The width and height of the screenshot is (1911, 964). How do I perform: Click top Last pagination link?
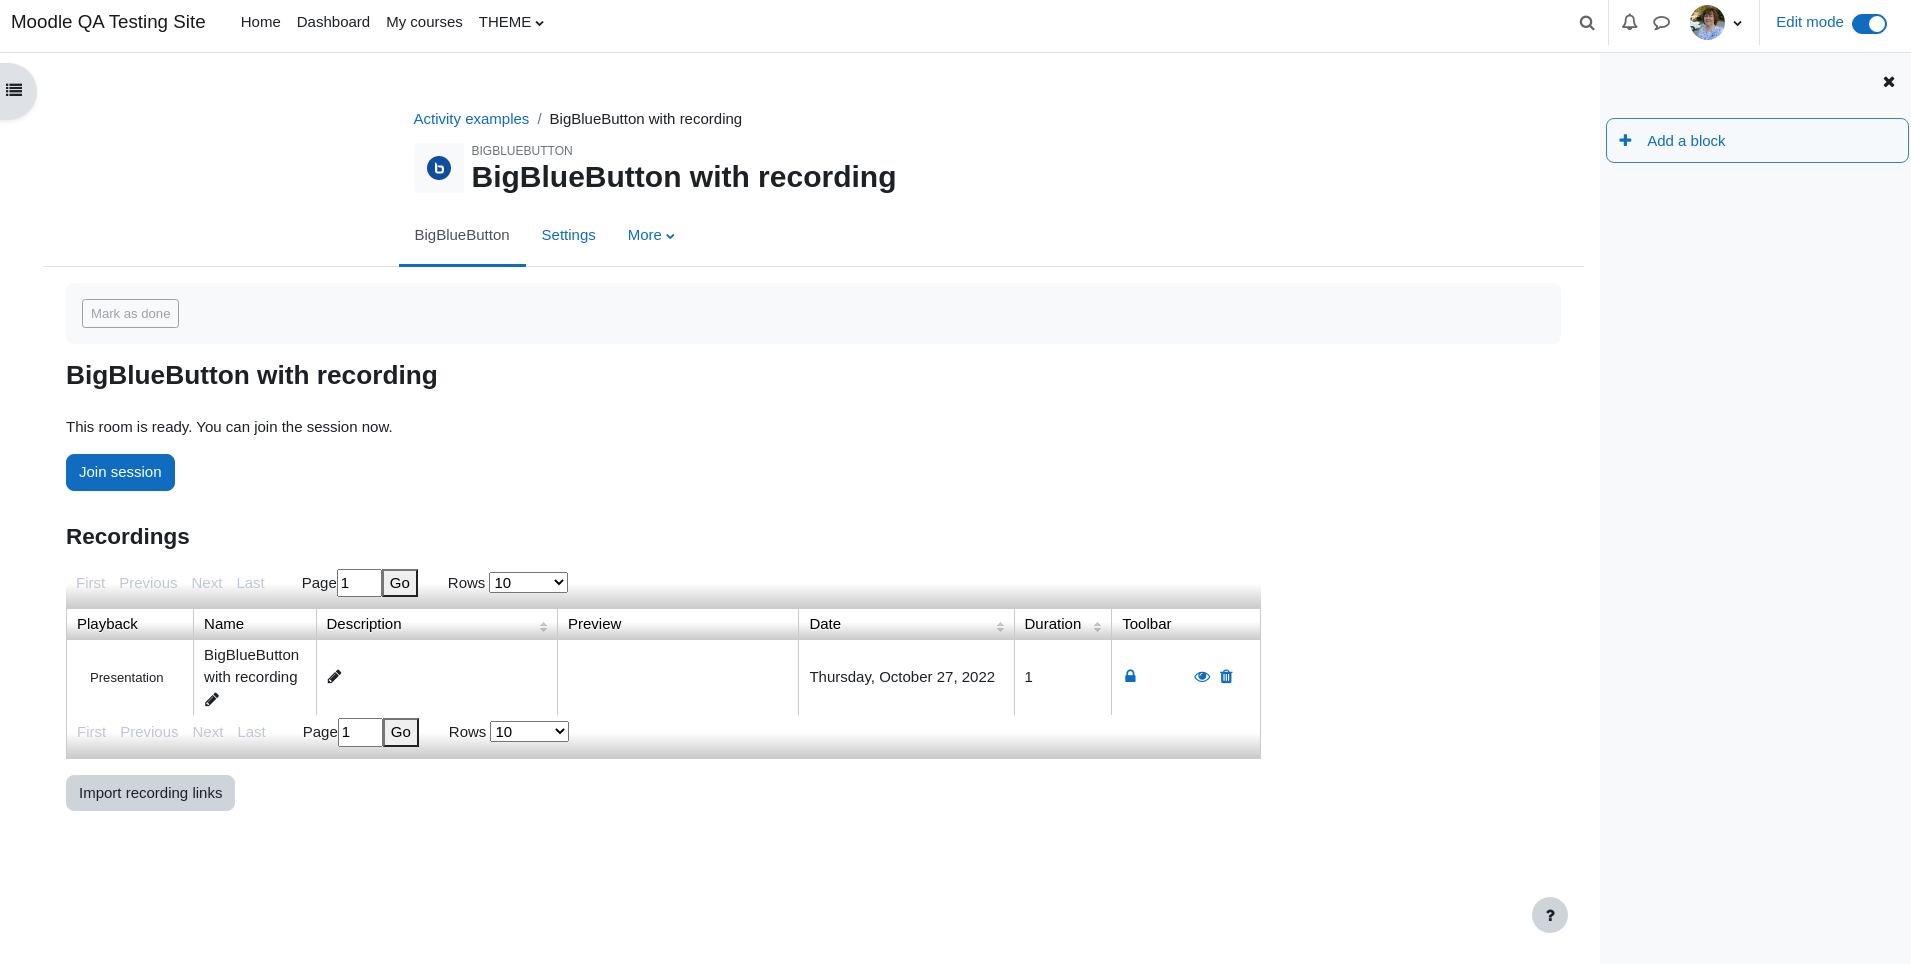click(x=250, y=583)
